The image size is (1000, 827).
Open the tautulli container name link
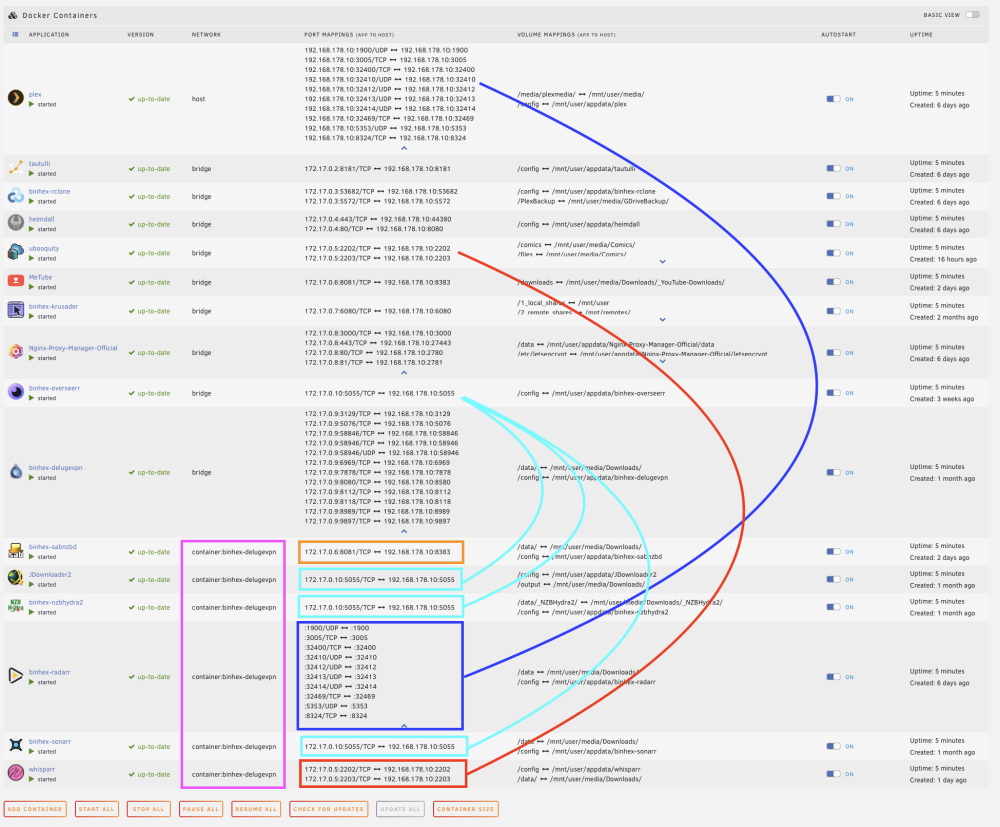click(39, 164)
